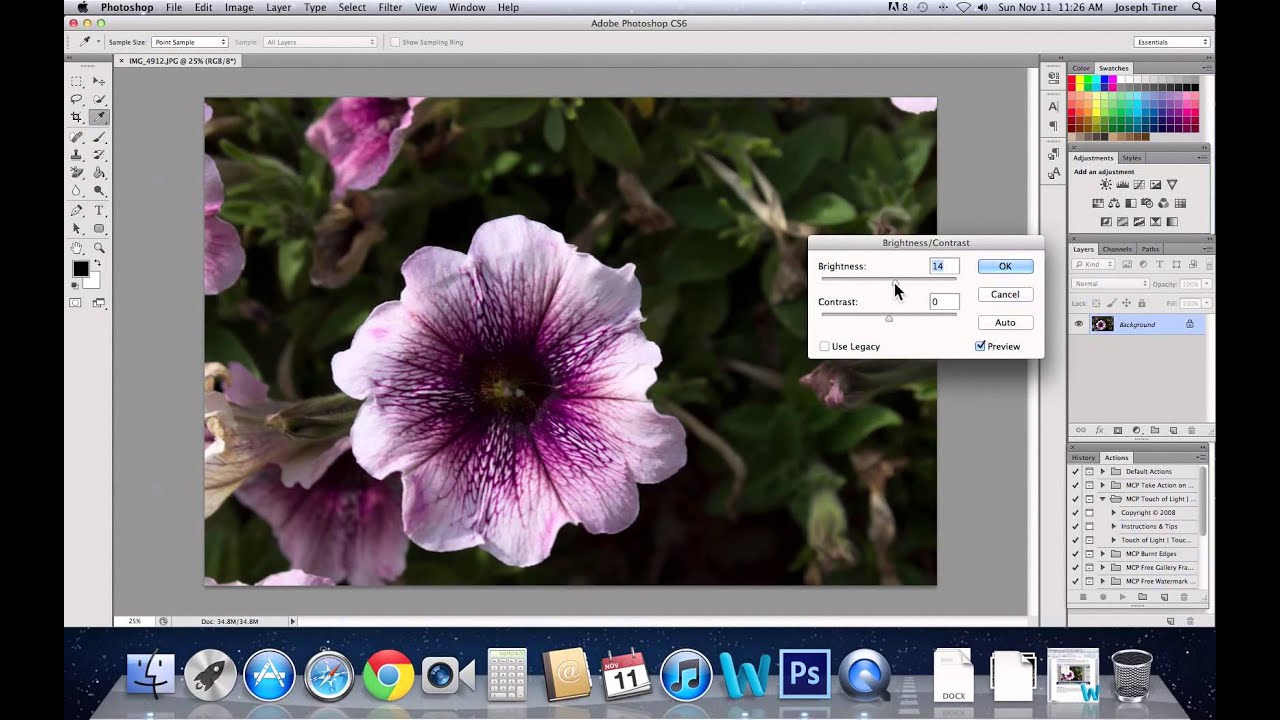Choose the Brush tool

pos(99,137)
